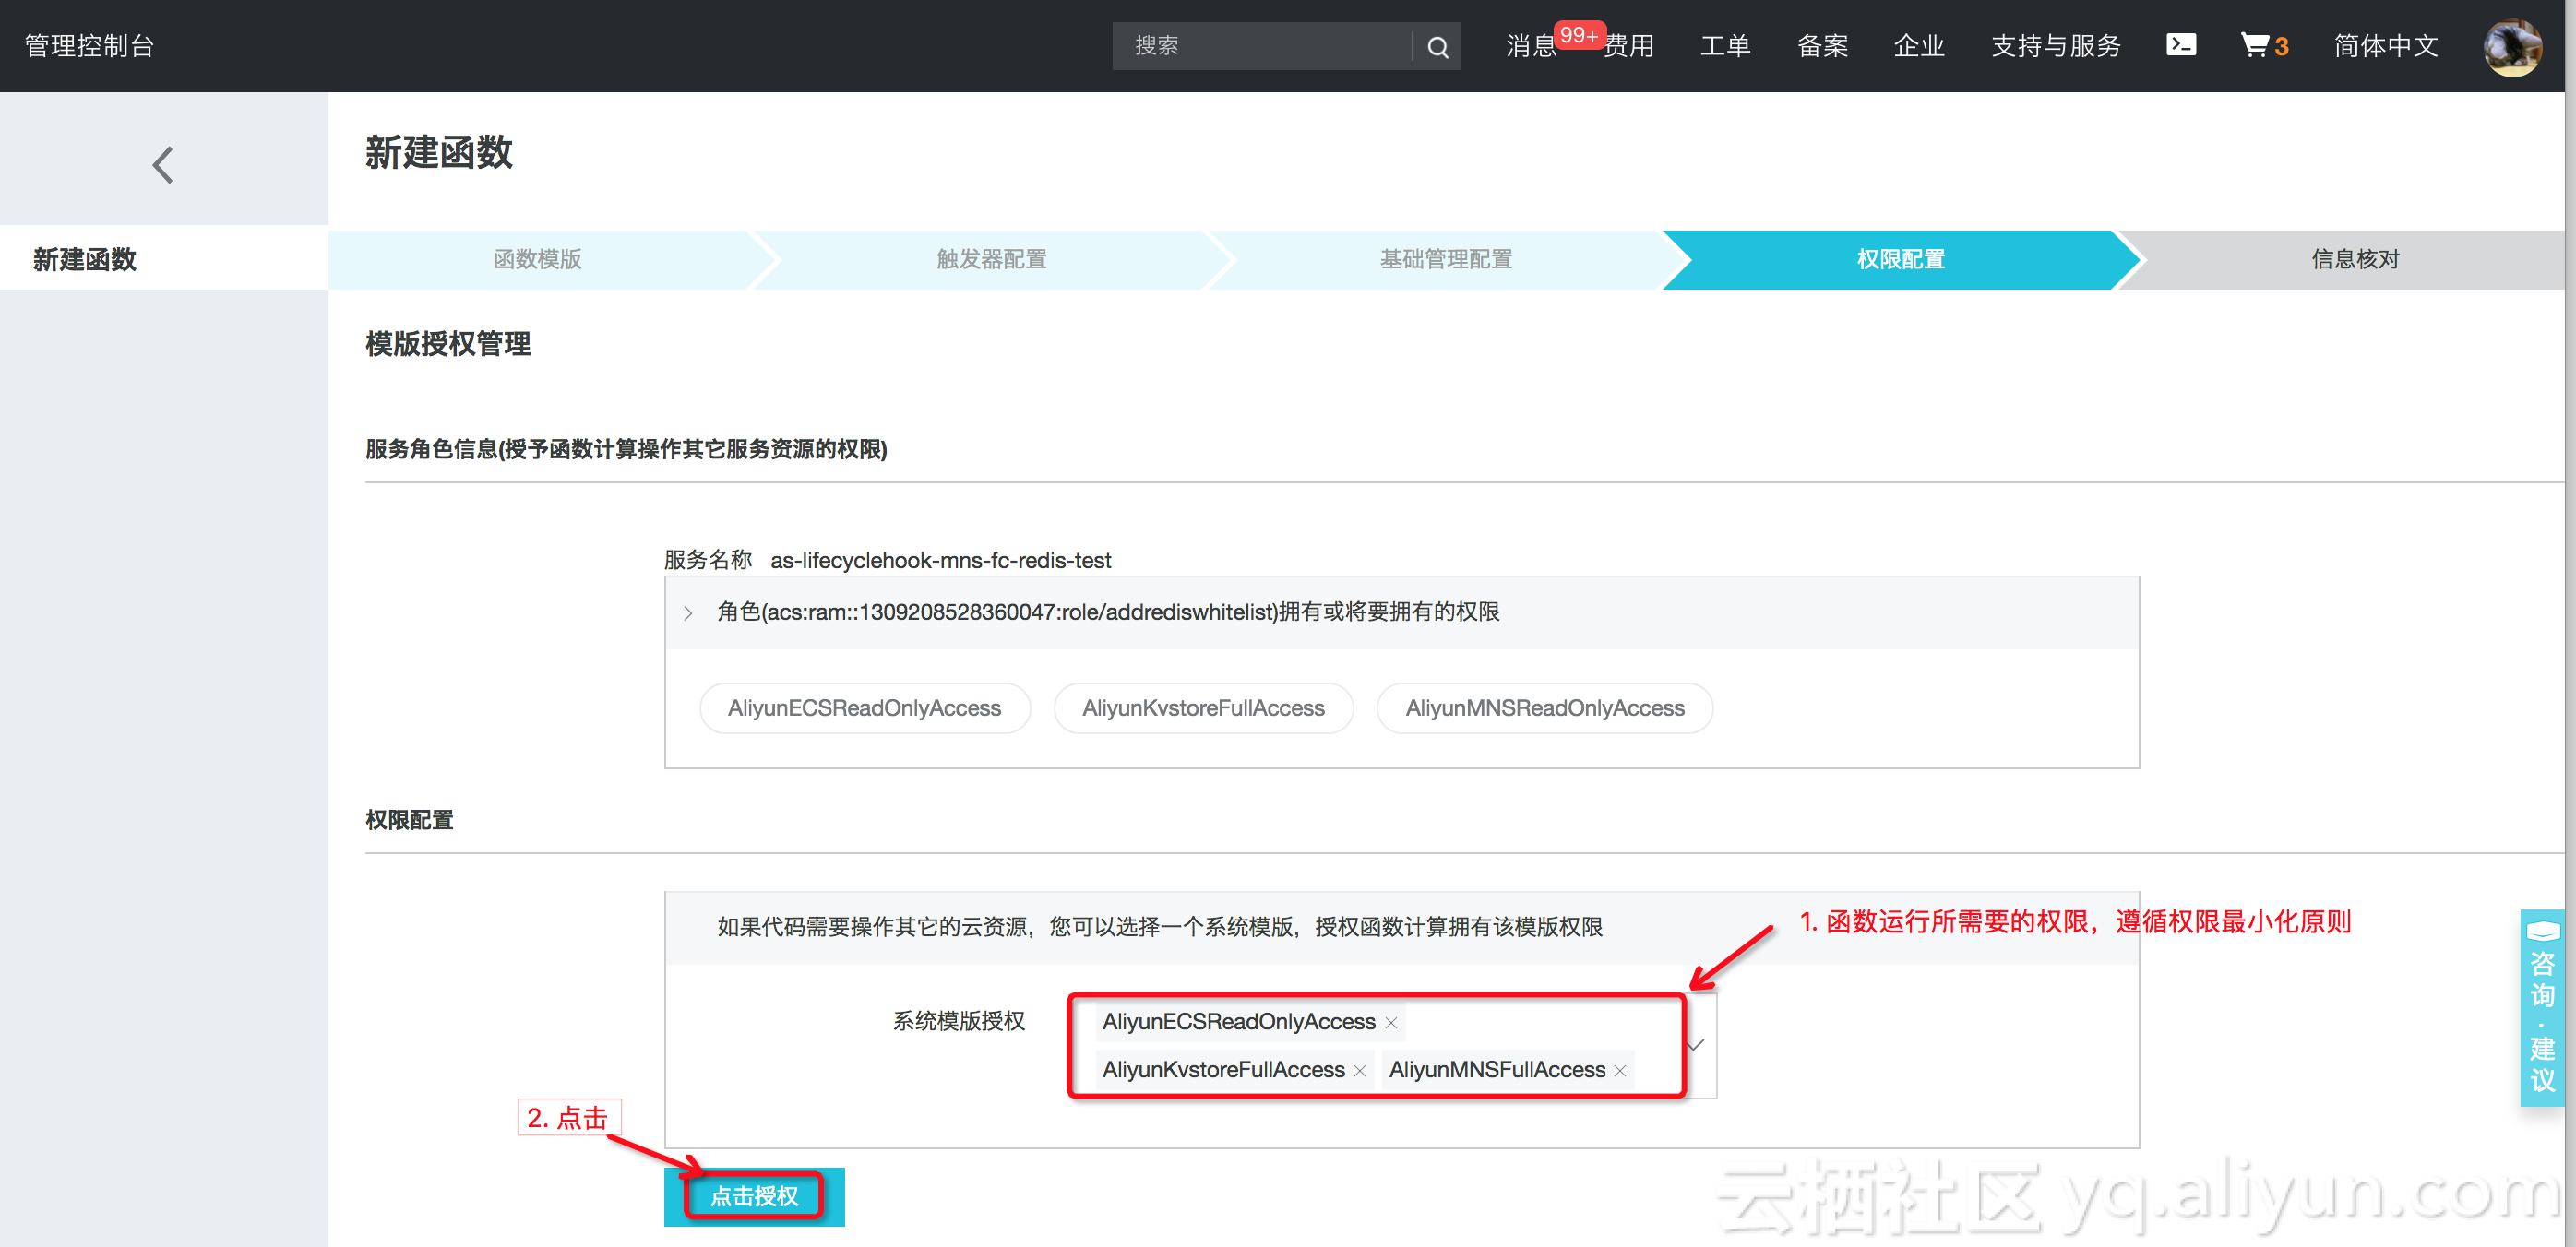Select 新建函数 in the sidebar
Viewport: 2576px width, 1247px height.
[164, 260]
